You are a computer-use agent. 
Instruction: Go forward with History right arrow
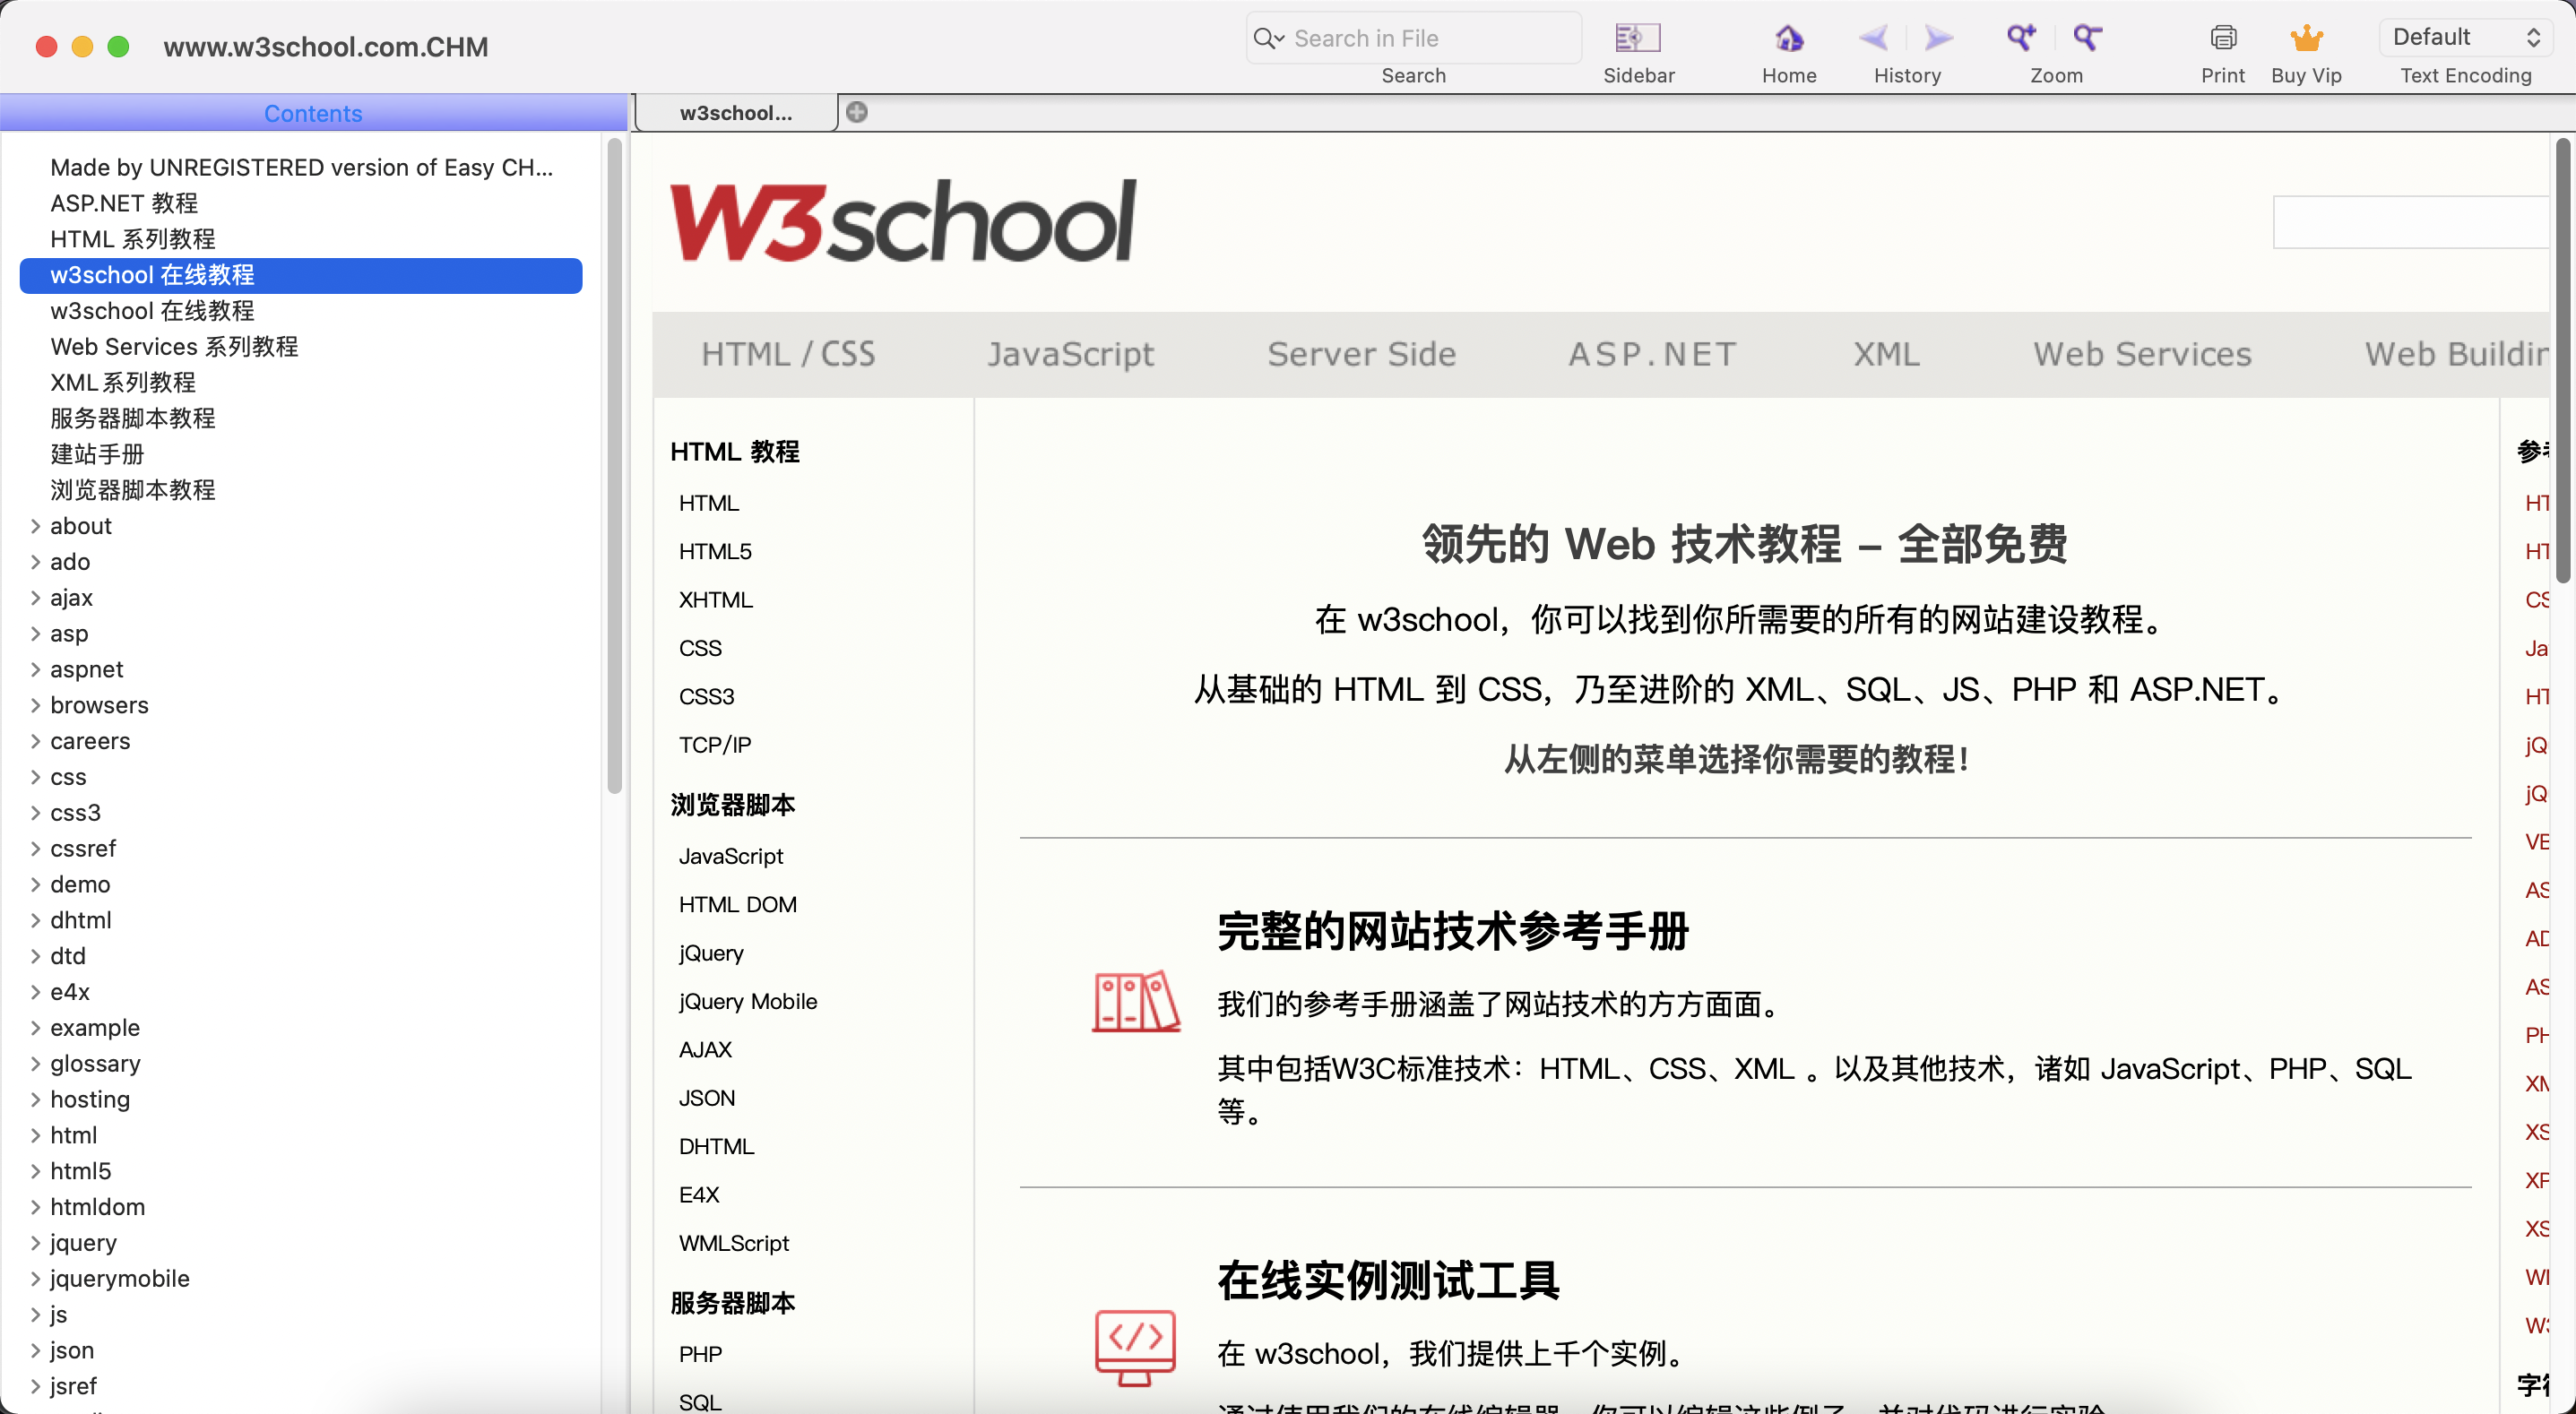(x=1938, y=38)
